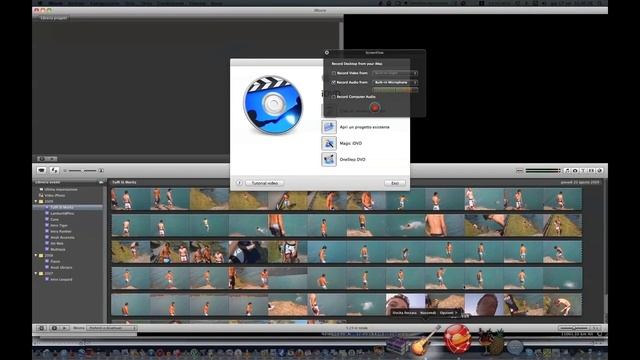Viewport: 640px width, 360px height.
Task: Click the 'Apri un progetto esistente' icon
Action: 329,127
